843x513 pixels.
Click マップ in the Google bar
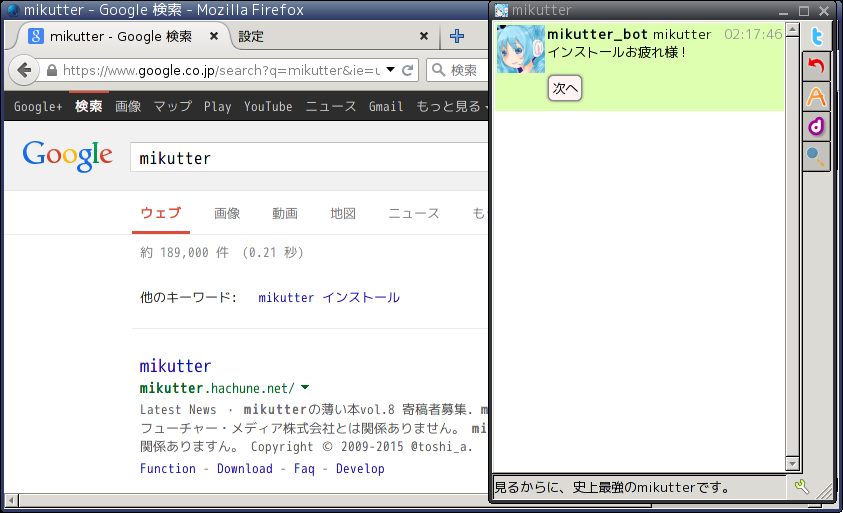(173, 106)
